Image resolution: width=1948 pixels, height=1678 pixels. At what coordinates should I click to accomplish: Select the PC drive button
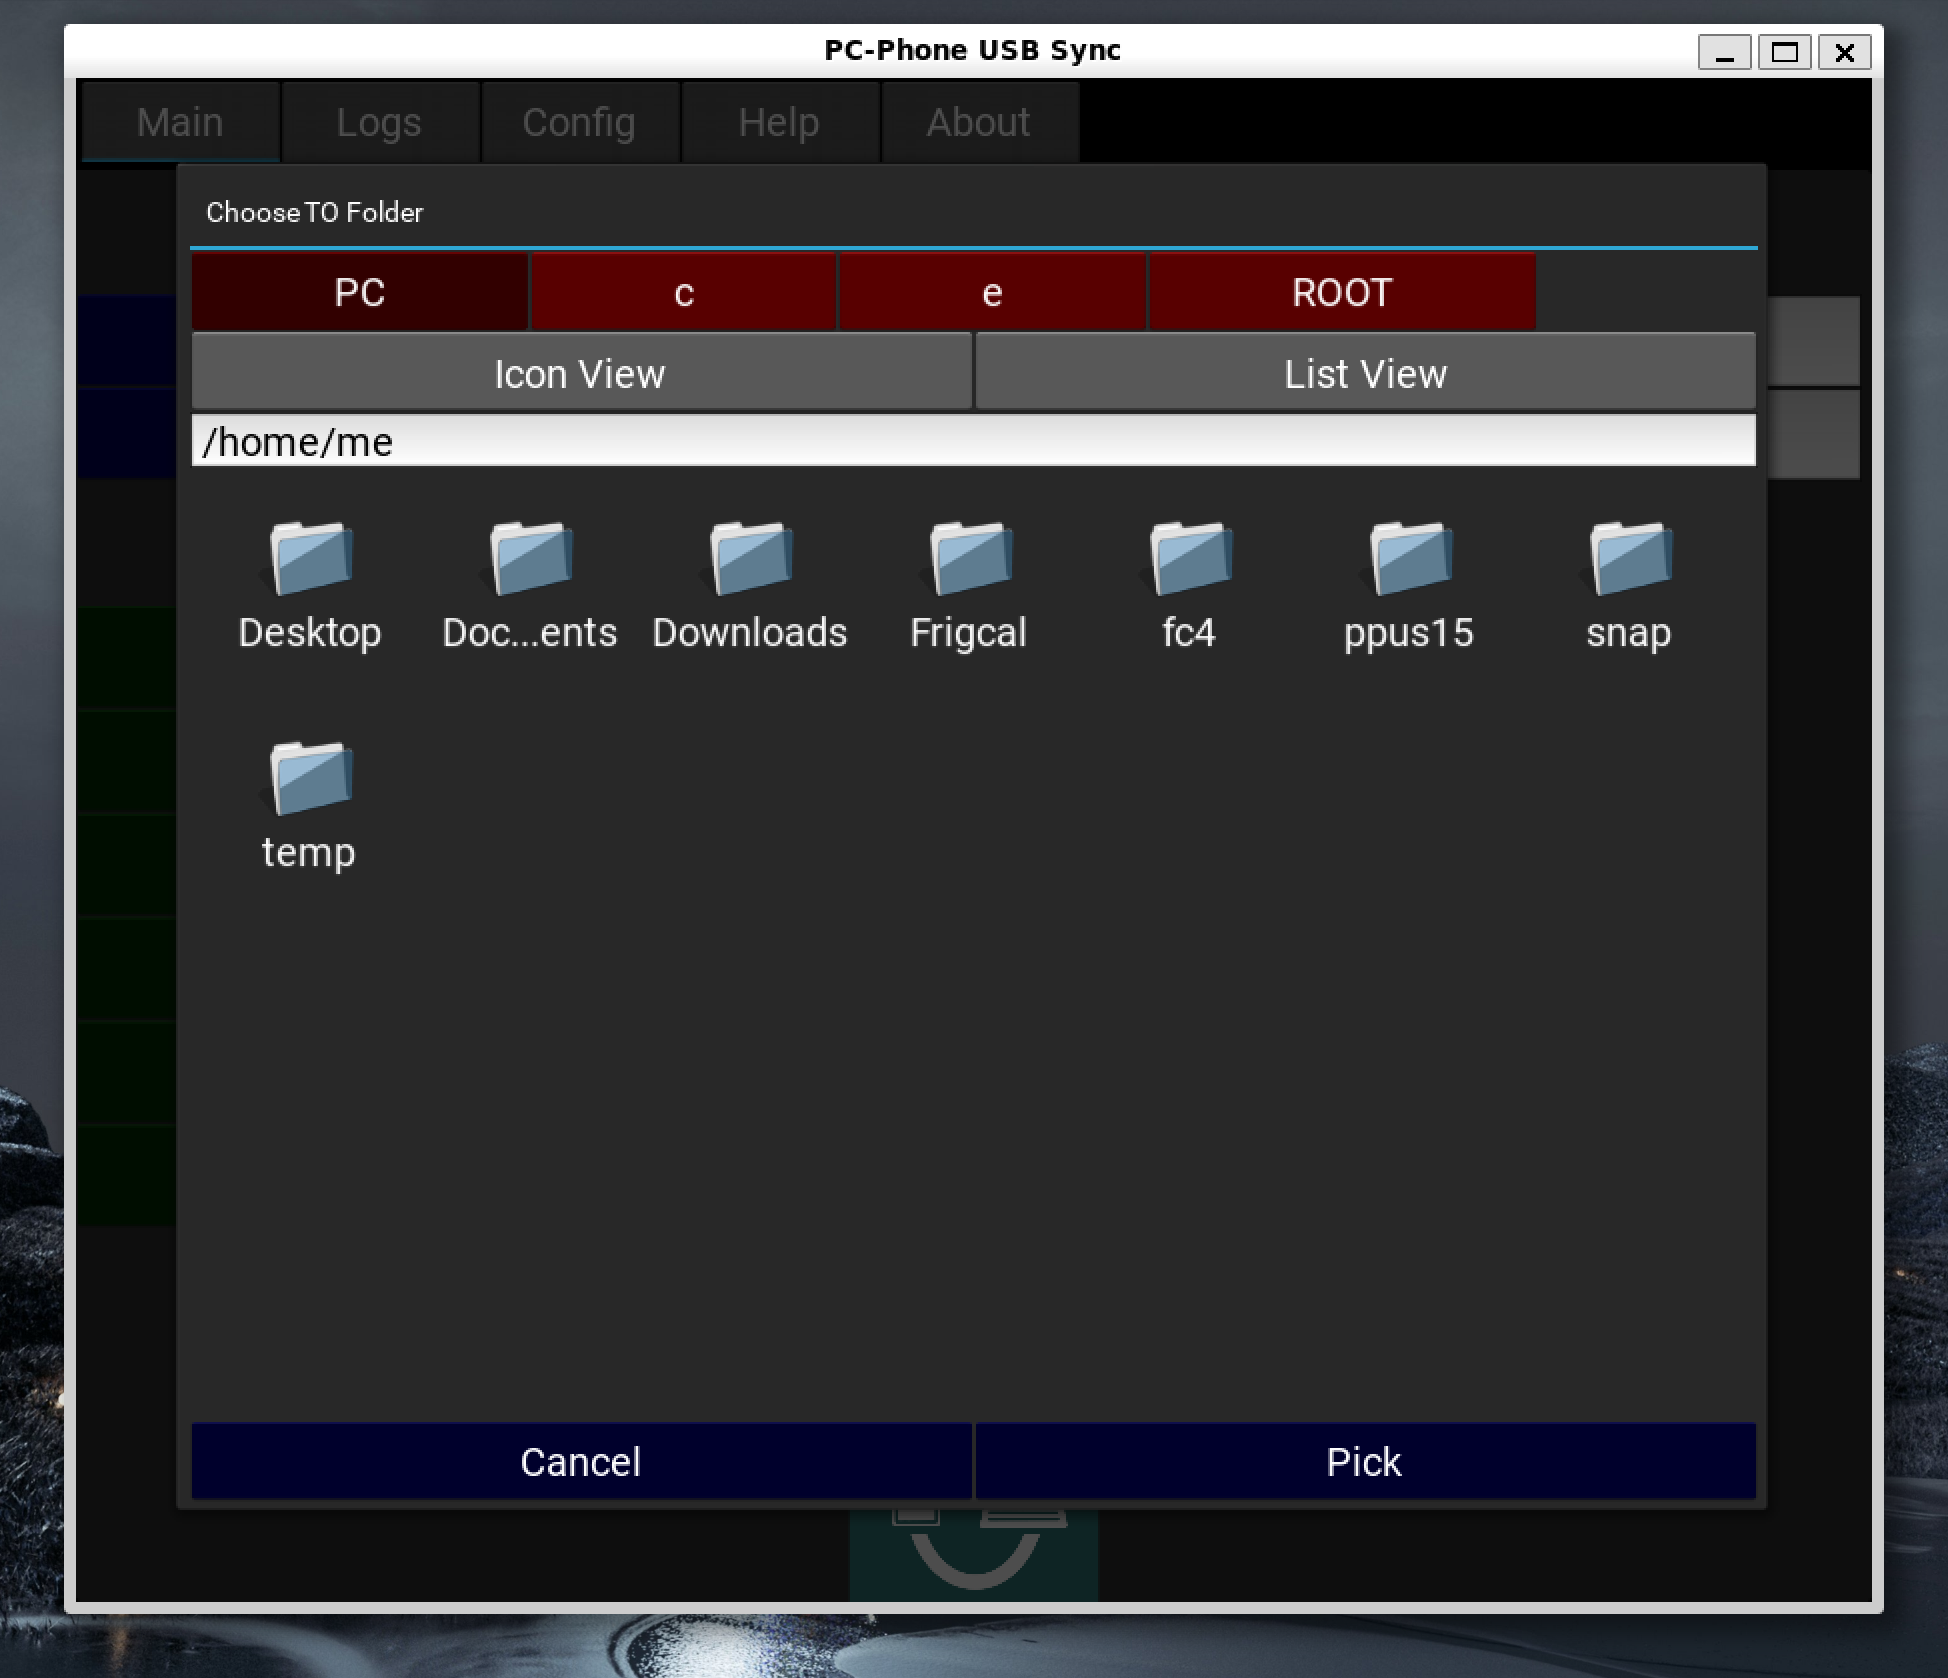[x=359, y=292]
